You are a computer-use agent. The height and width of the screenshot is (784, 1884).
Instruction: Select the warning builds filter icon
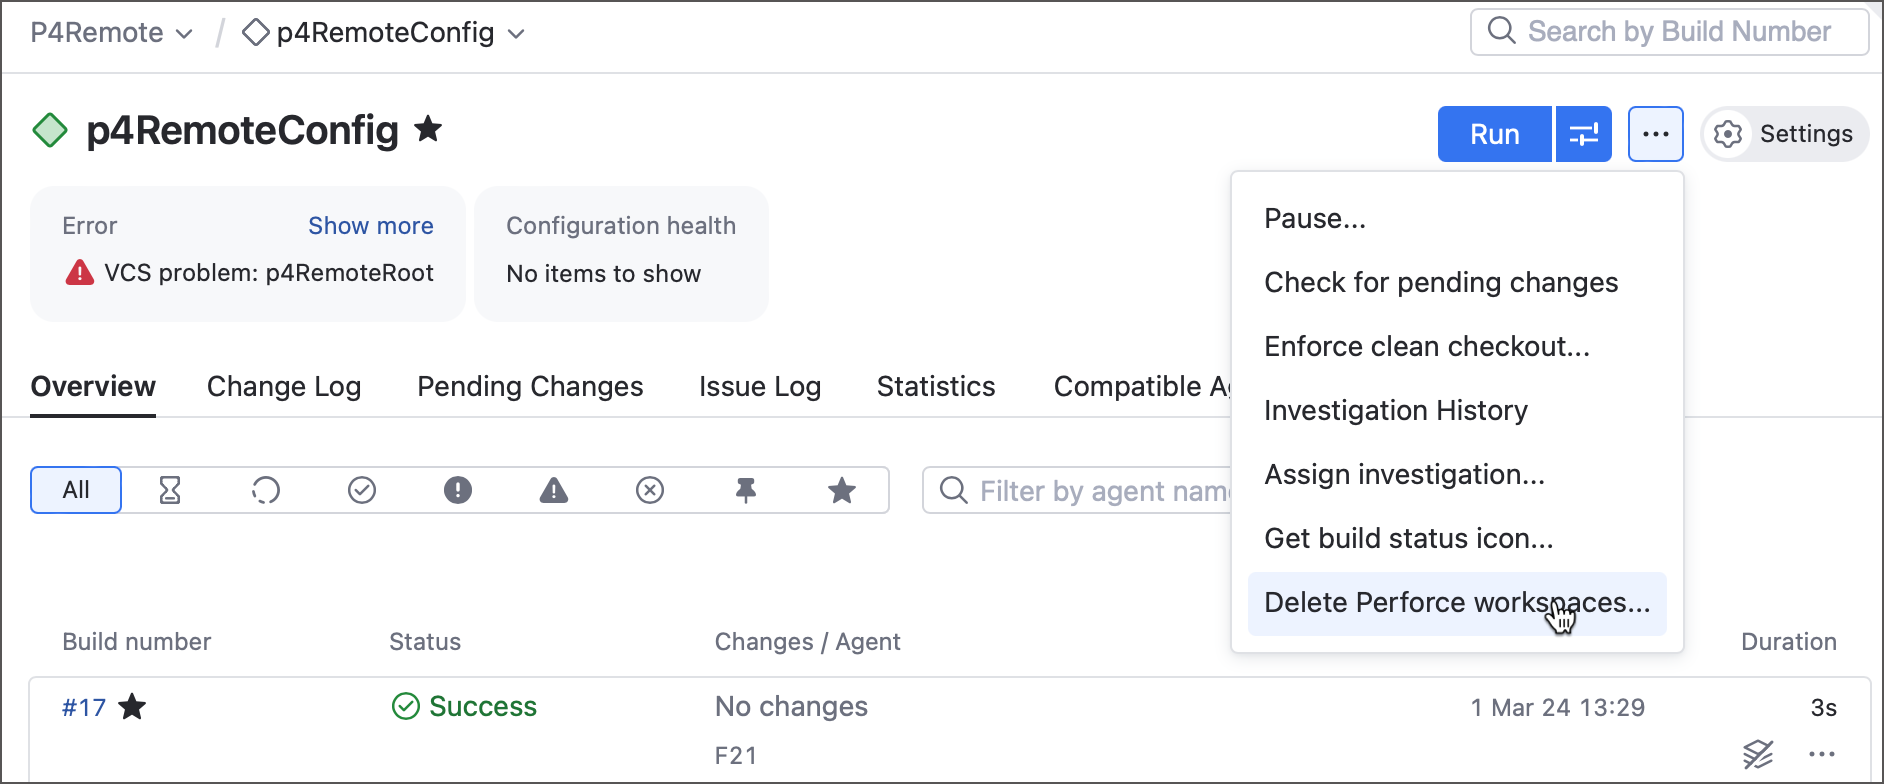coord(553,490)
